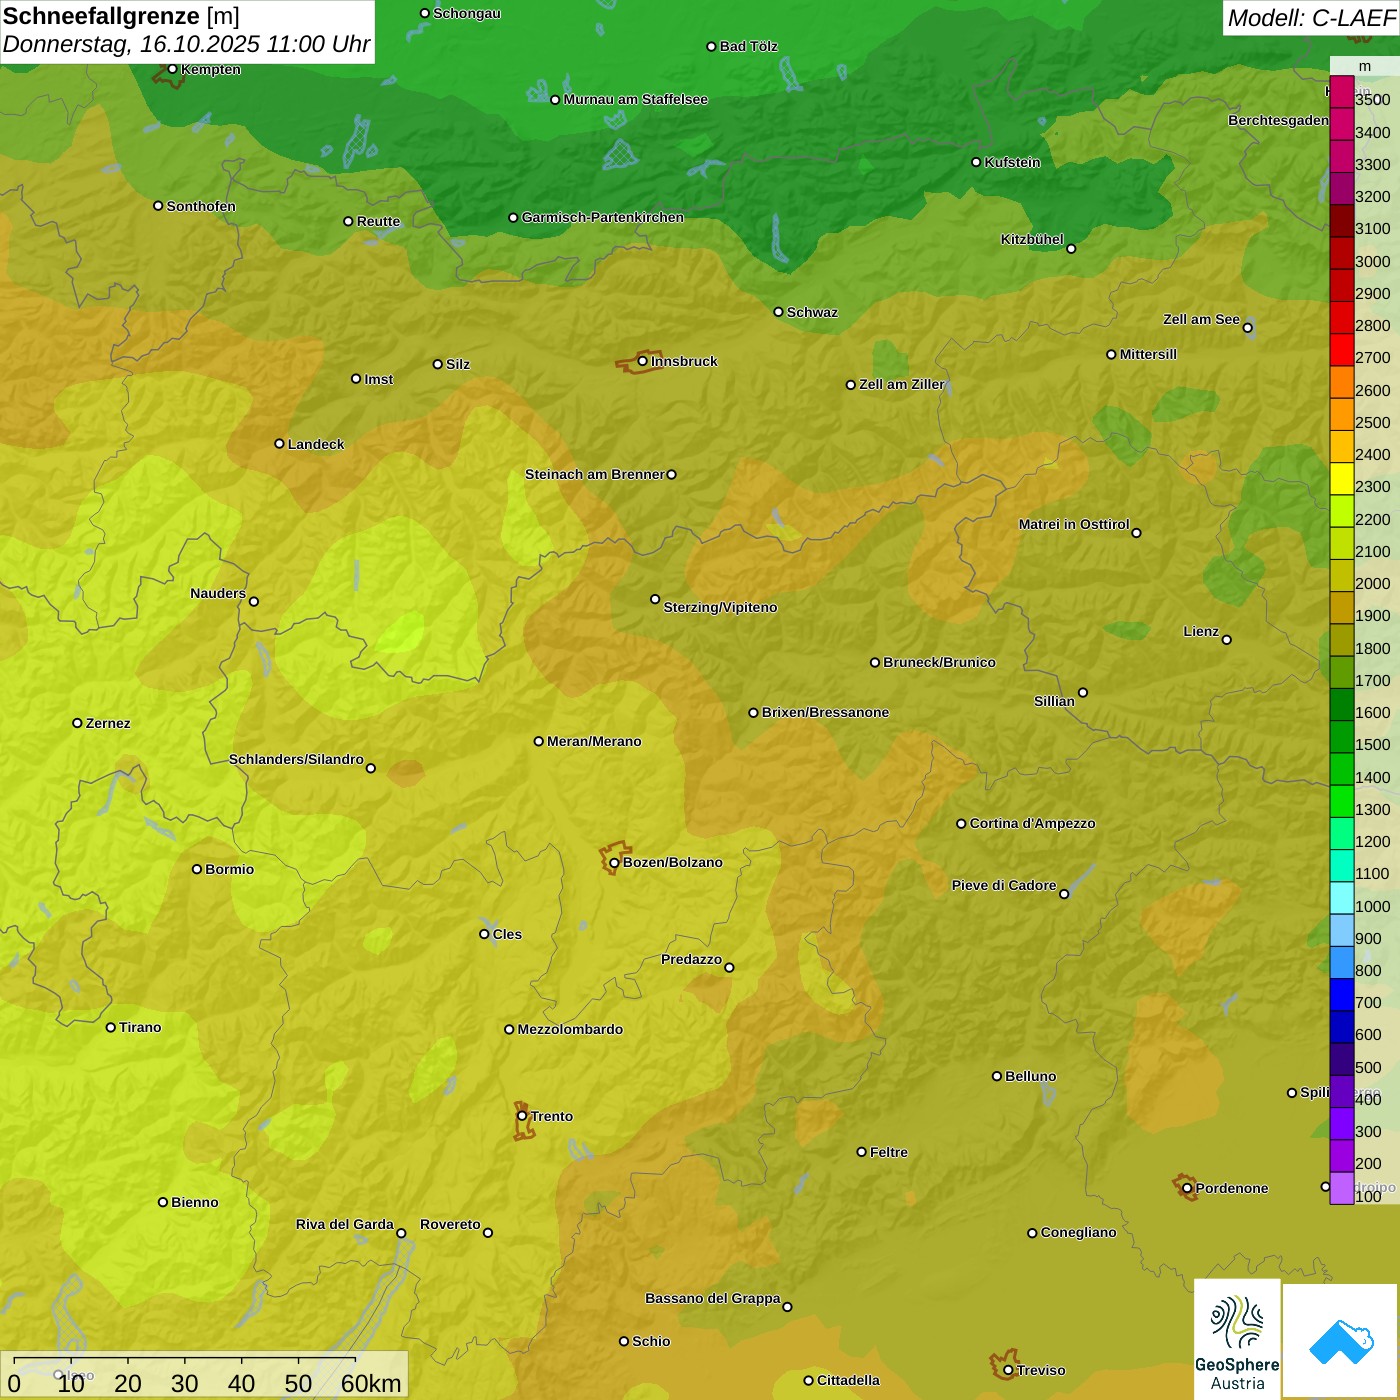Click the Brixen/Bressanone label
The image size is (1400, 1400).
click(x=825, y=712)
